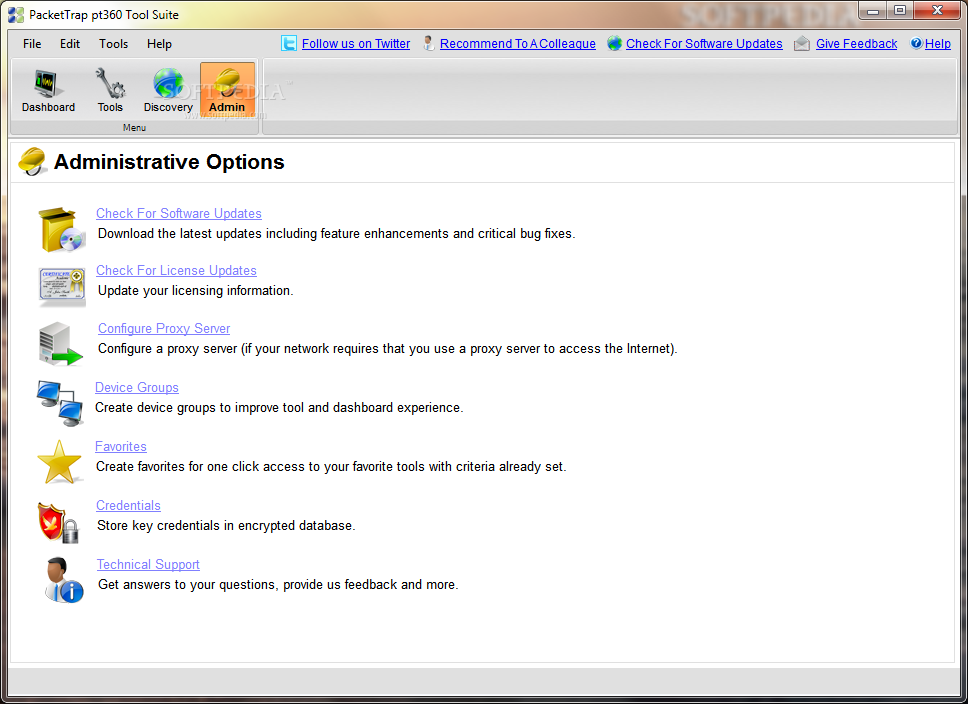Open the Tools wrench icon
968x704 pixels.
[110, 90]
